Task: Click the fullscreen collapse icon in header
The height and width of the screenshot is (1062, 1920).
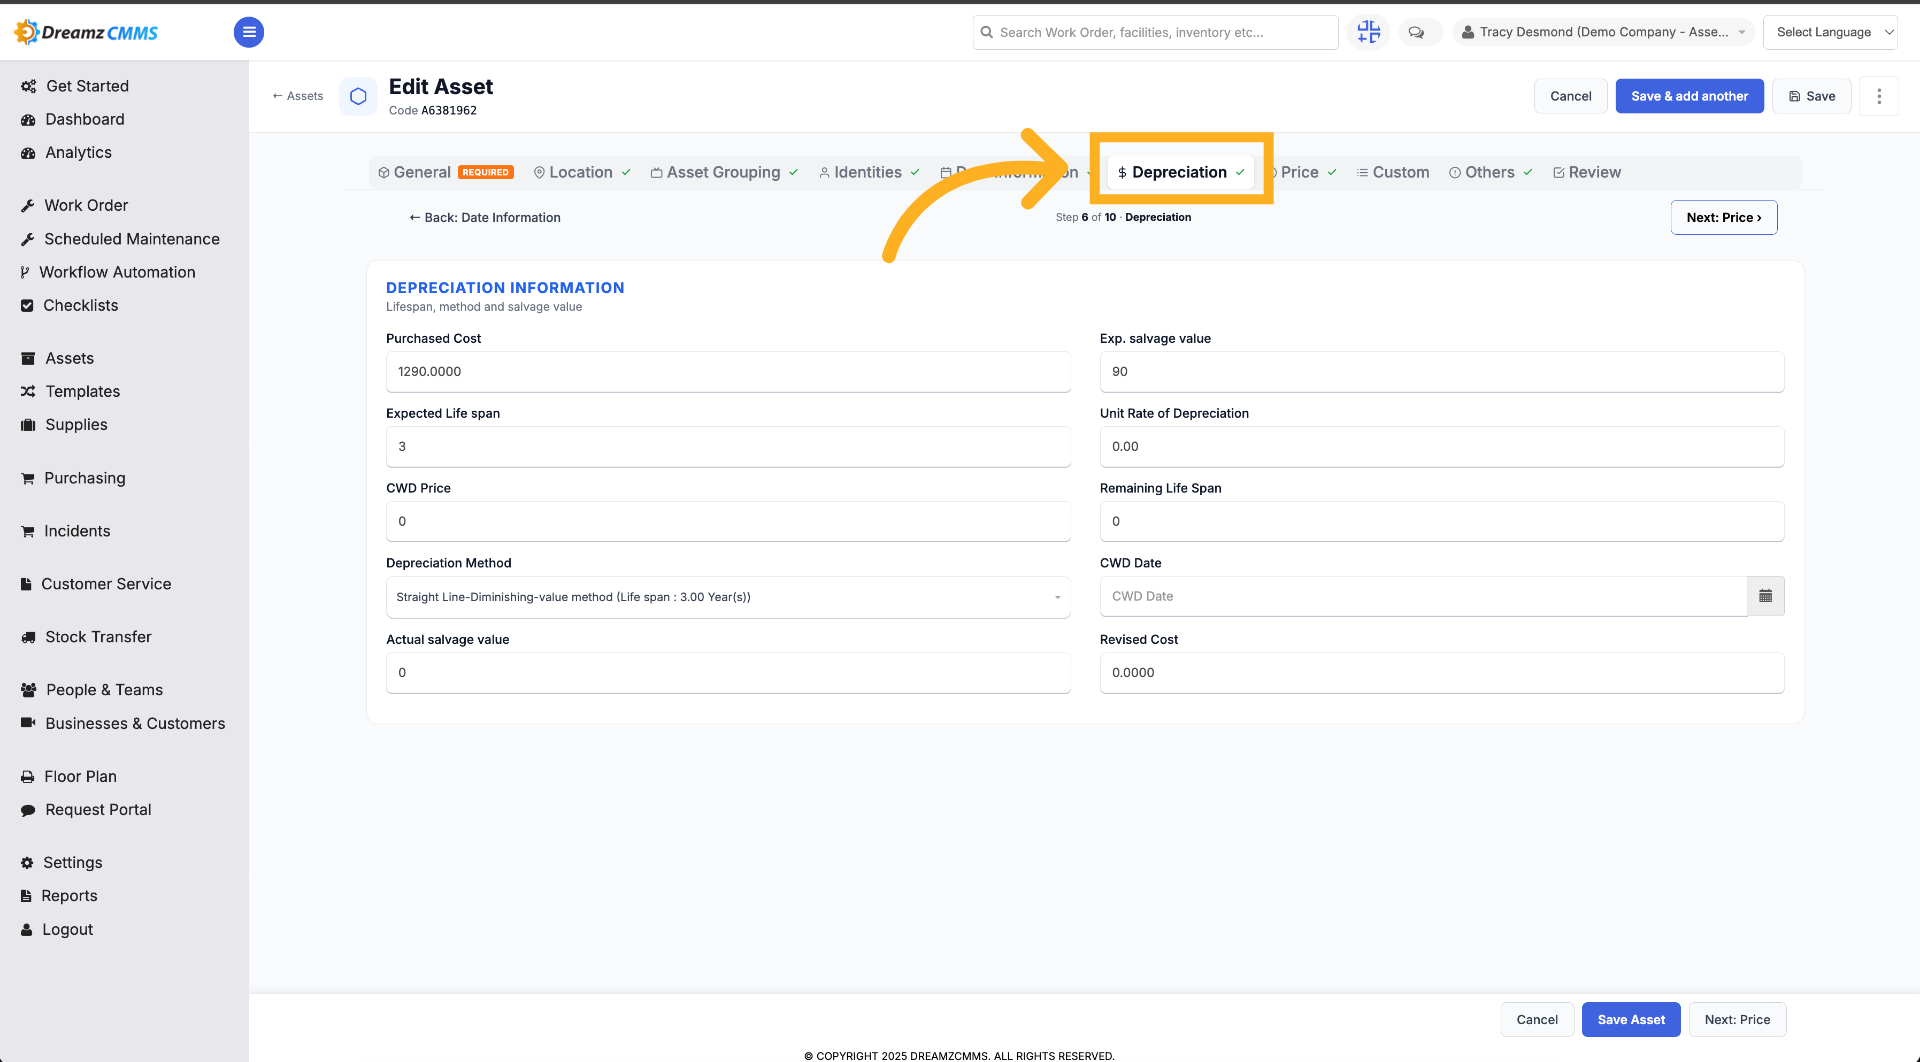Action: (1368, 32)
